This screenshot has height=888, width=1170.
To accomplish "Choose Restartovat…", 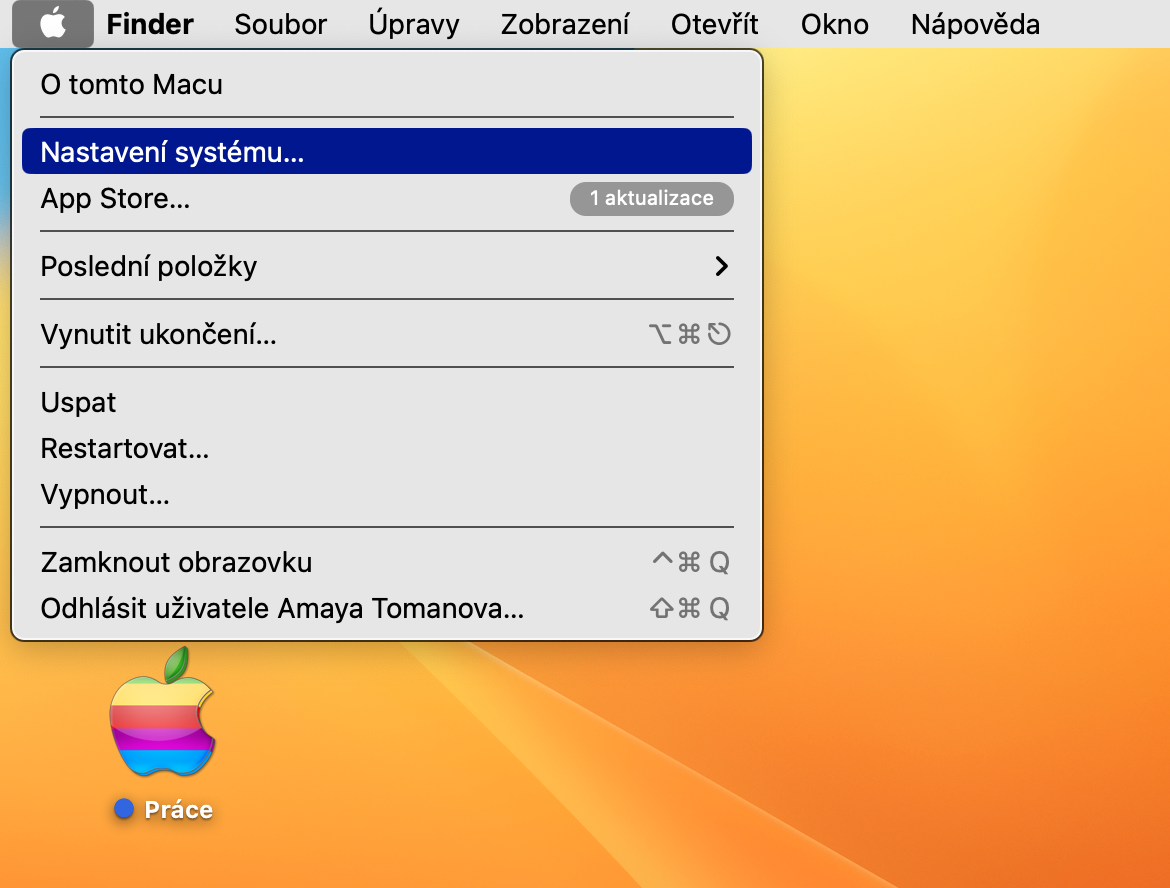I will click(x=387, y=448).
